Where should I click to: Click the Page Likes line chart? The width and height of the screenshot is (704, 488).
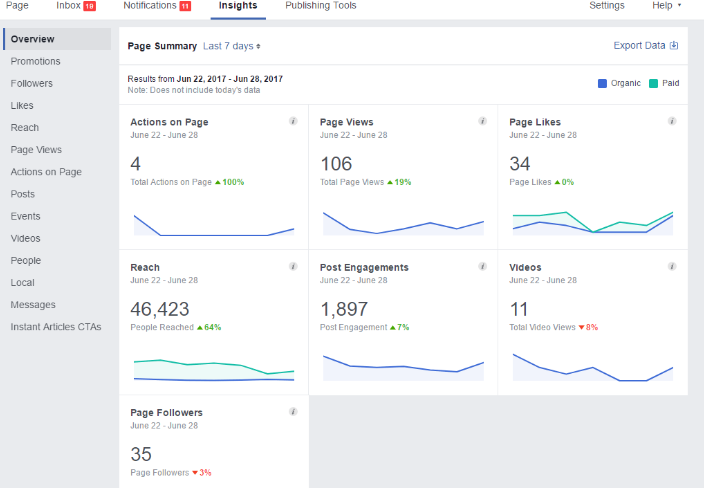[x=593, y=223]
